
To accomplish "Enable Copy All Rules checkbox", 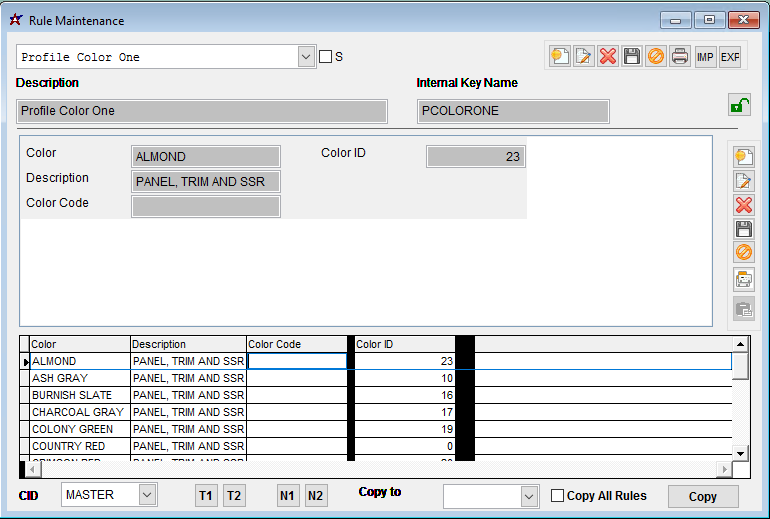I will pyautogui.click(x=558, y=496).
